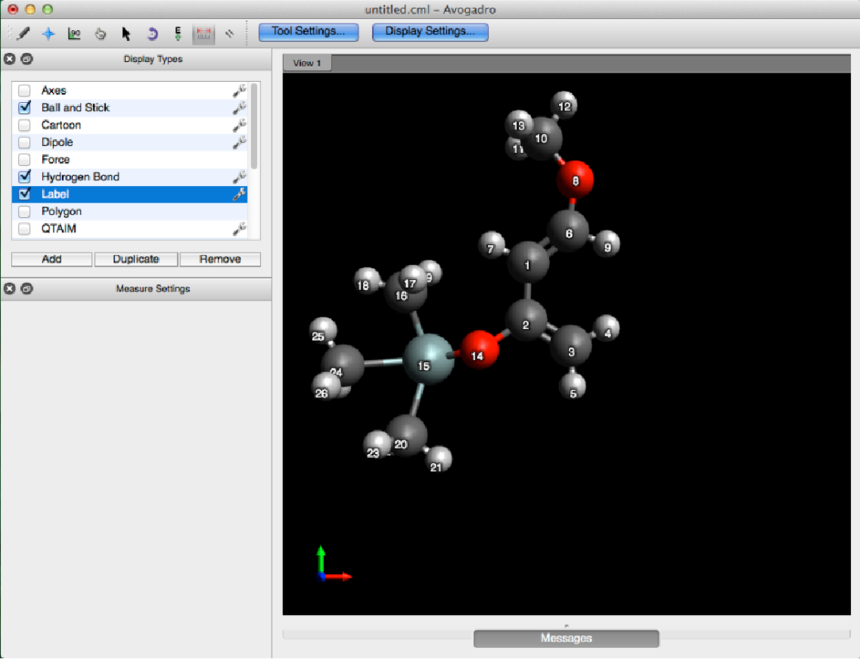Viewport: 860px width, 659px height.
Task: Click the Display Types list scrollbar
Action: [254, 125]
